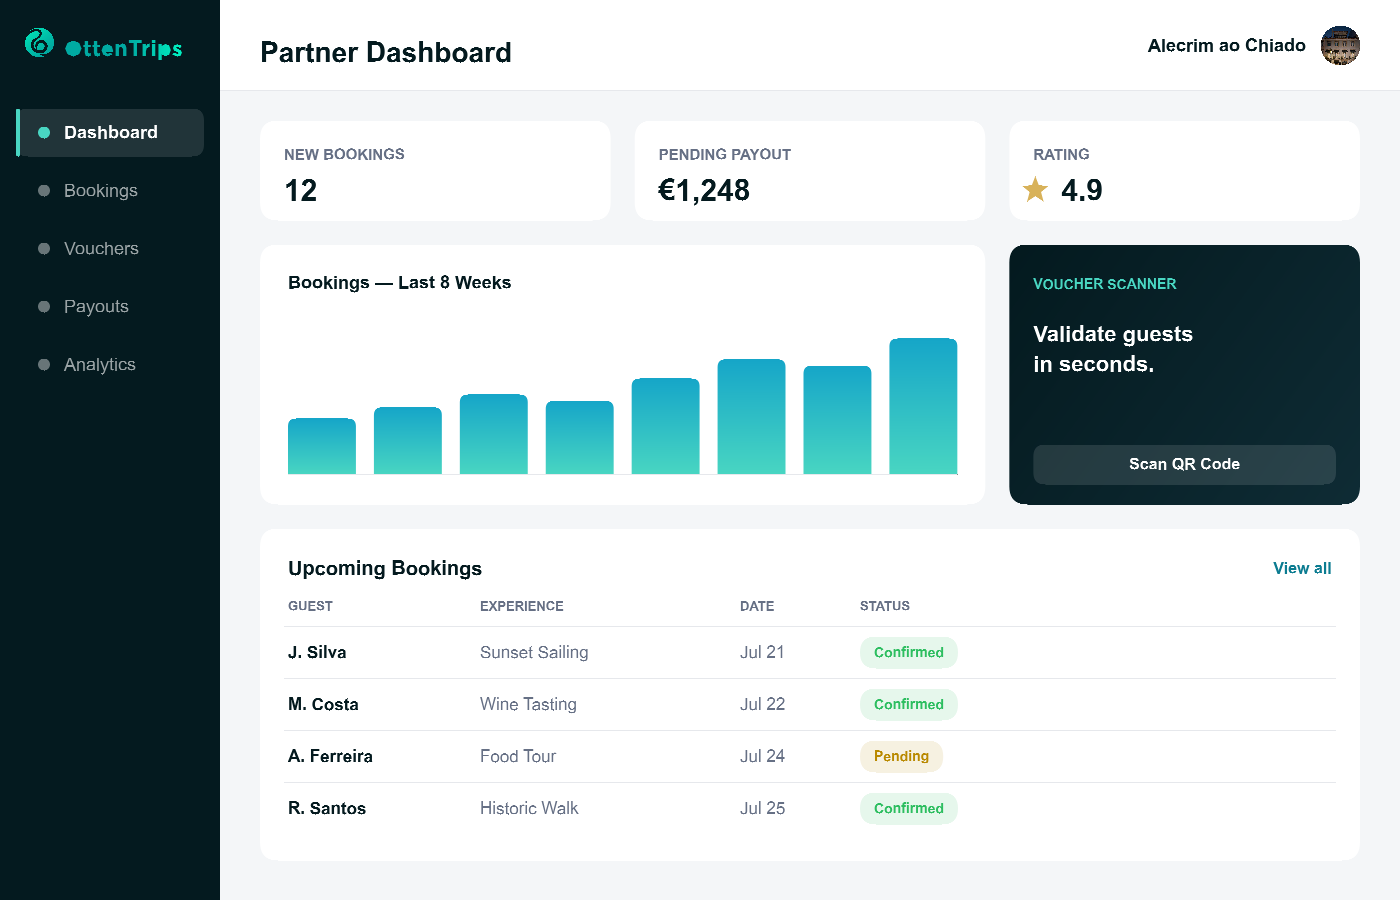
Task: Click the shortest first-week bar in the chart
Action: [x=322, y=446]
